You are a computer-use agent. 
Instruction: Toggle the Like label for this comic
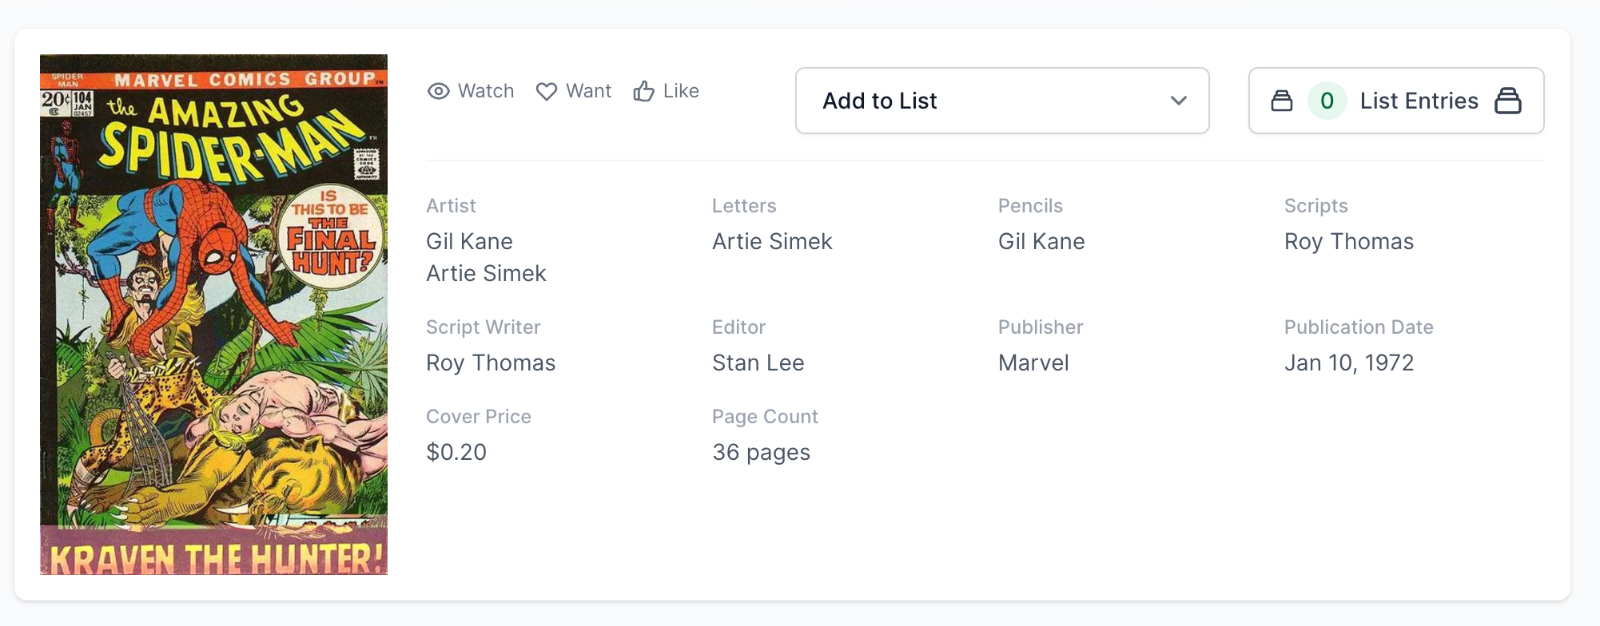point(681,91)
